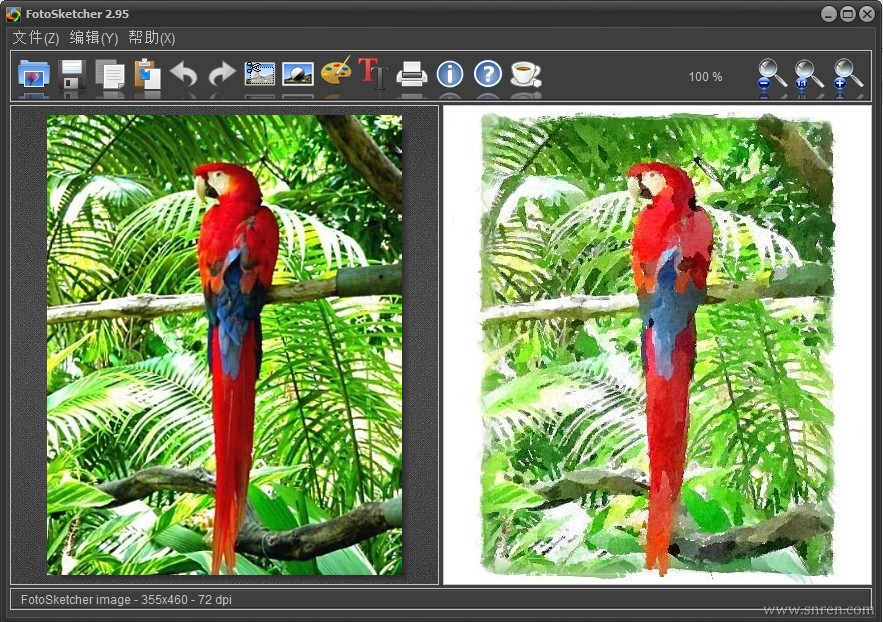Click the original parrot photo on the left
The image size is (883, 622).
pos(225,345)
